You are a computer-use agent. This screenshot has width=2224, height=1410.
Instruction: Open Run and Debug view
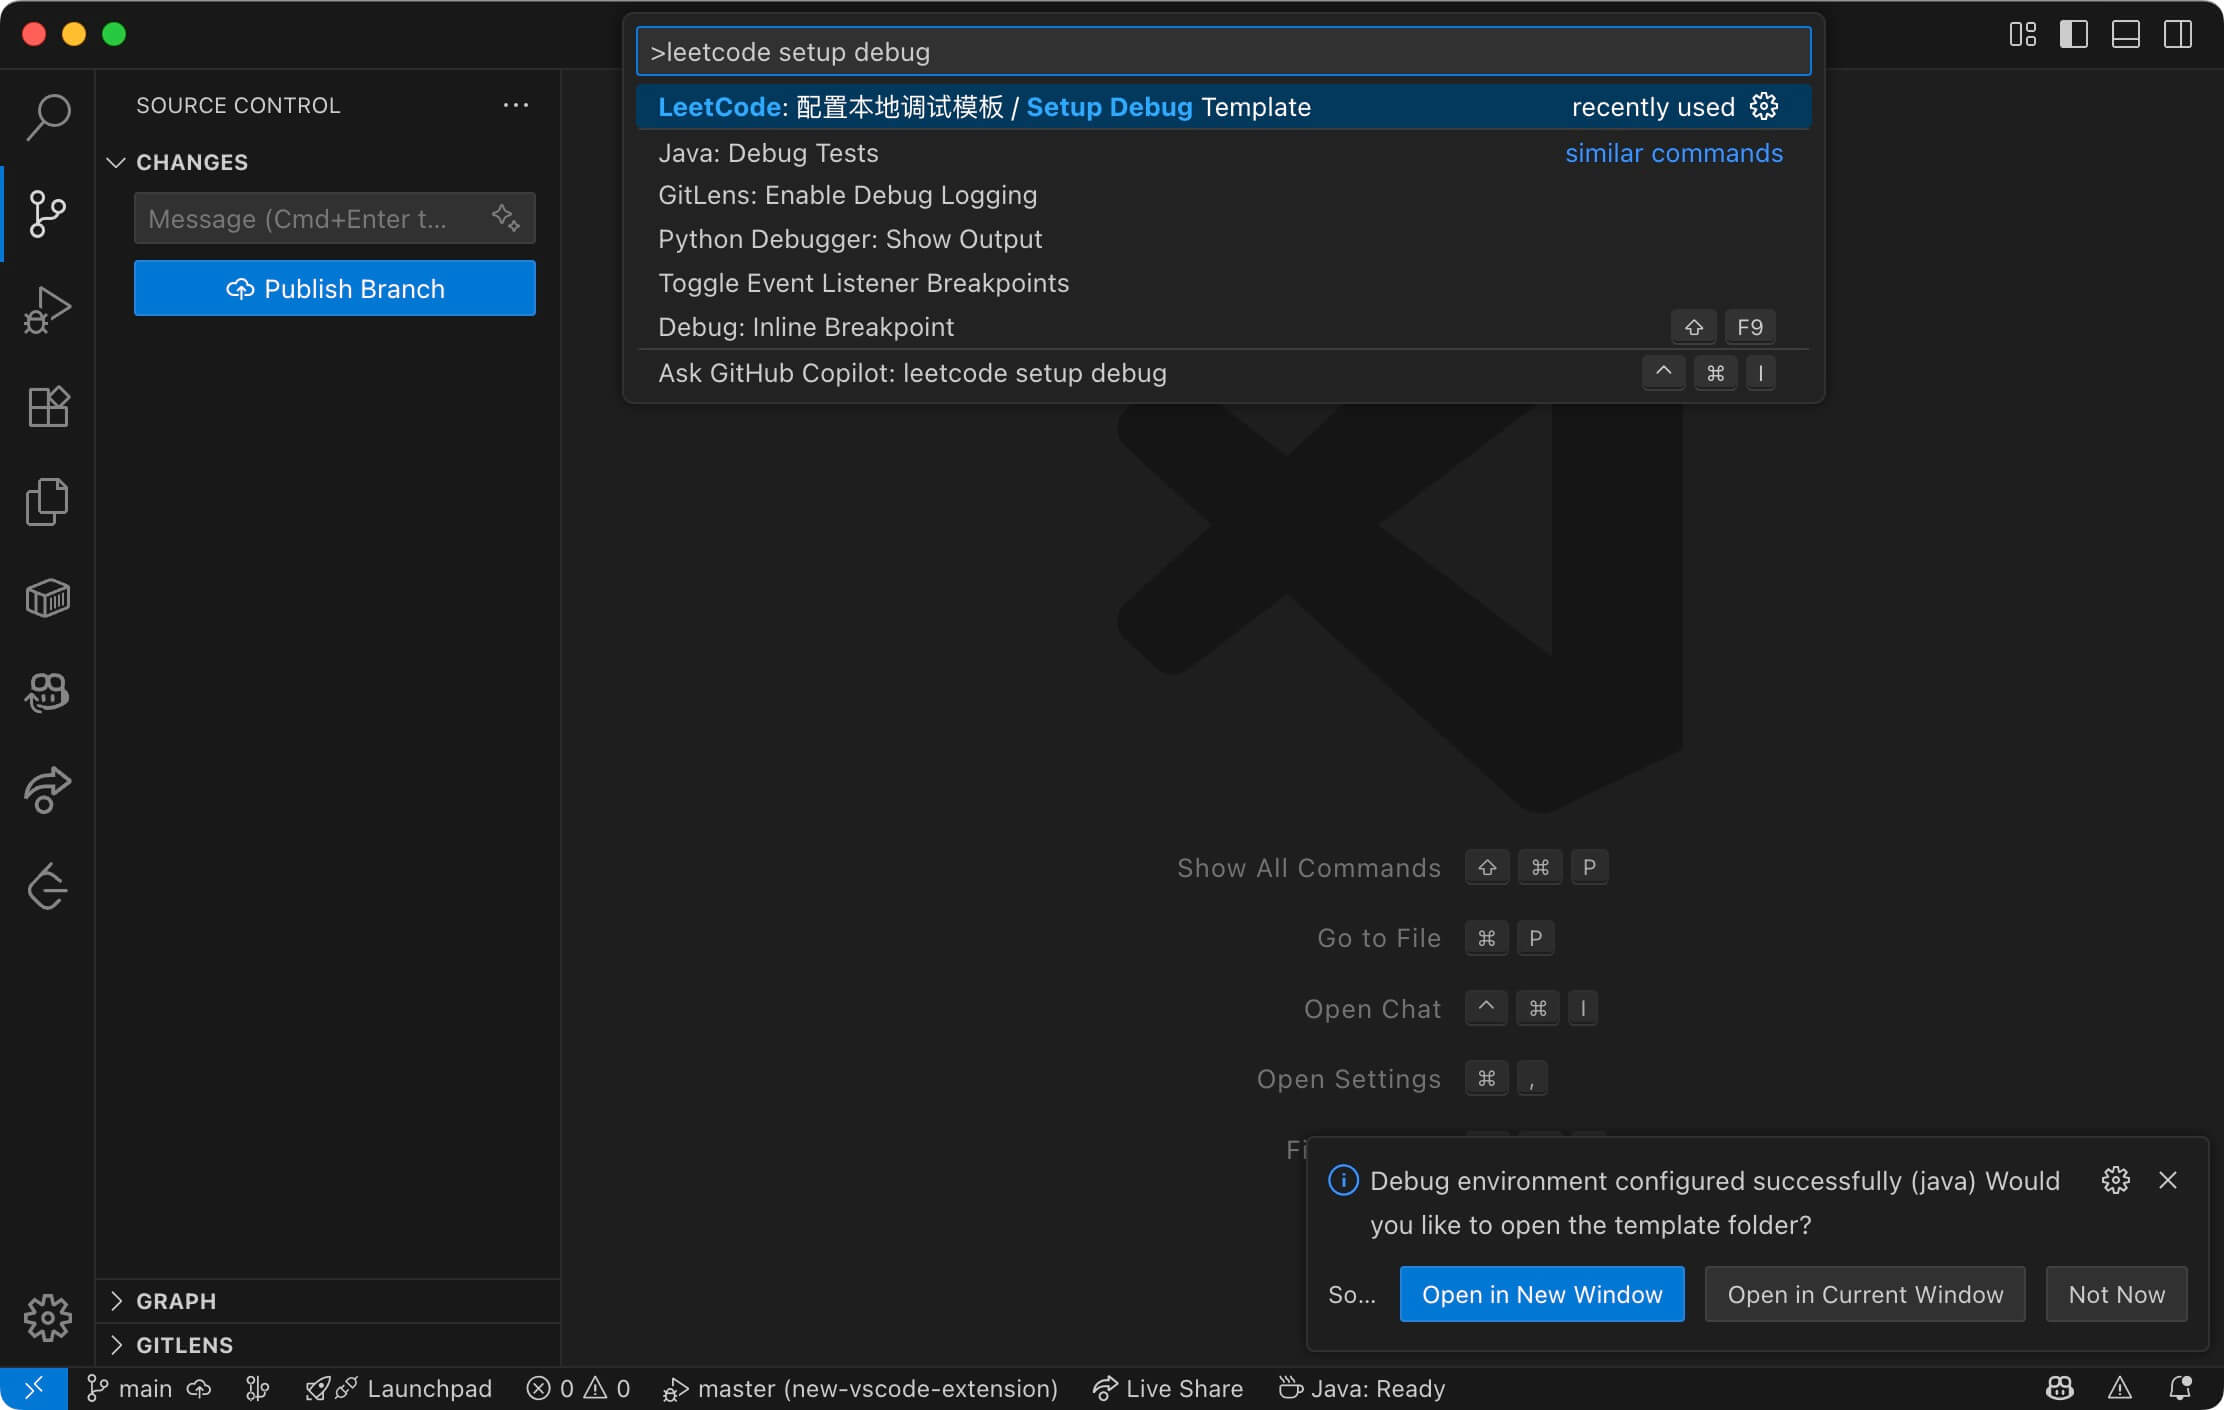[47, 310]
